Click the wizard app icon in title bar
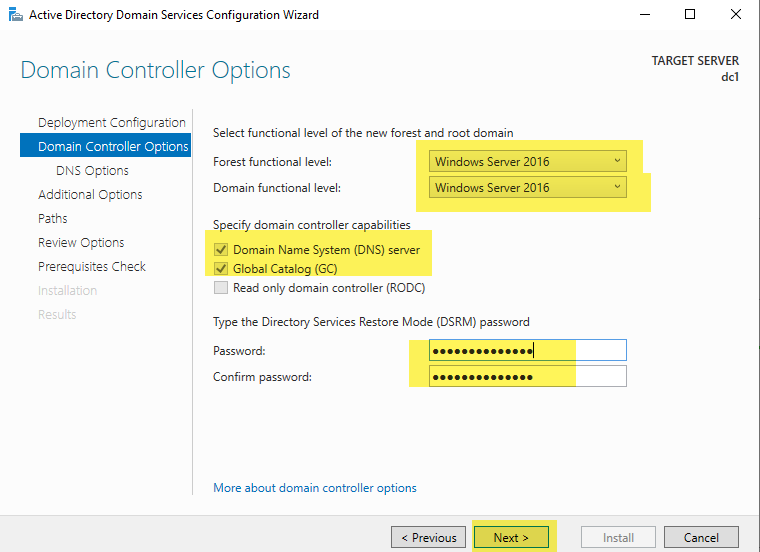 coord(16,15)
